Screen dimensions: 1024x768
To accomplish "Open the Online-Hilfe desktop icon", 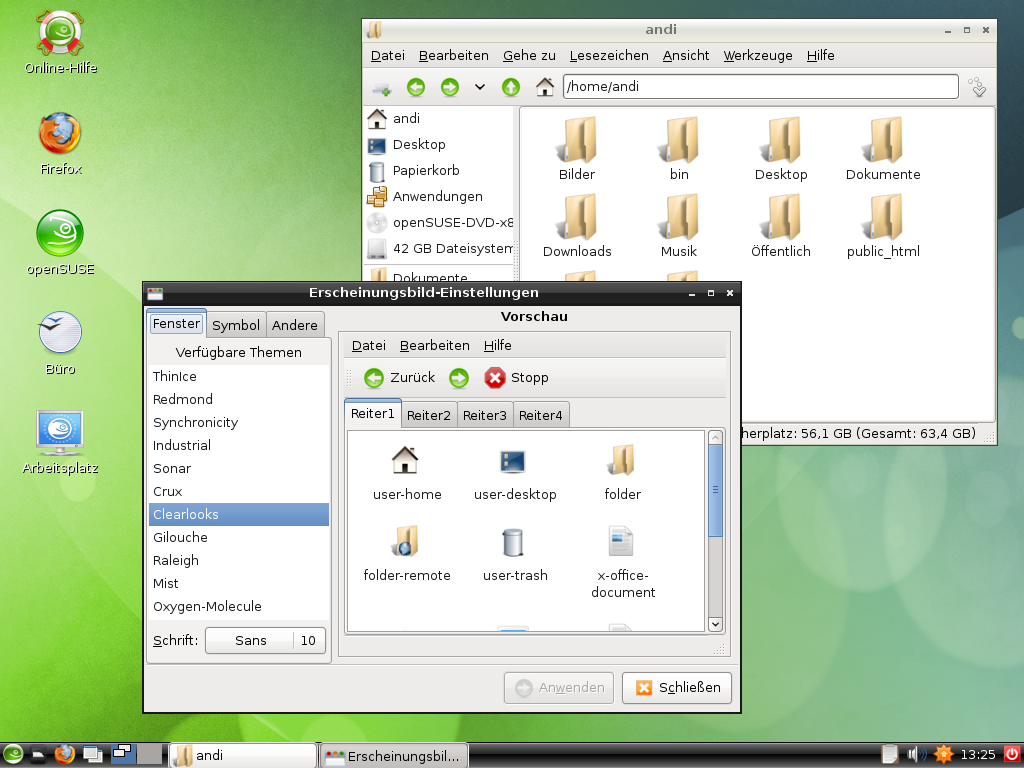I will coord(60,35).
